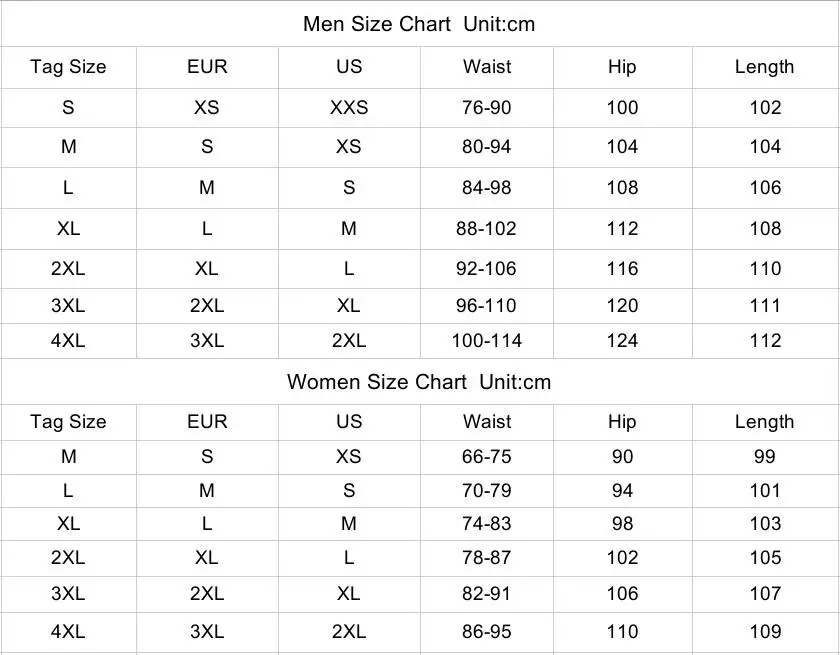
Task: Click the women's length value 99
Action: (765, 456)
